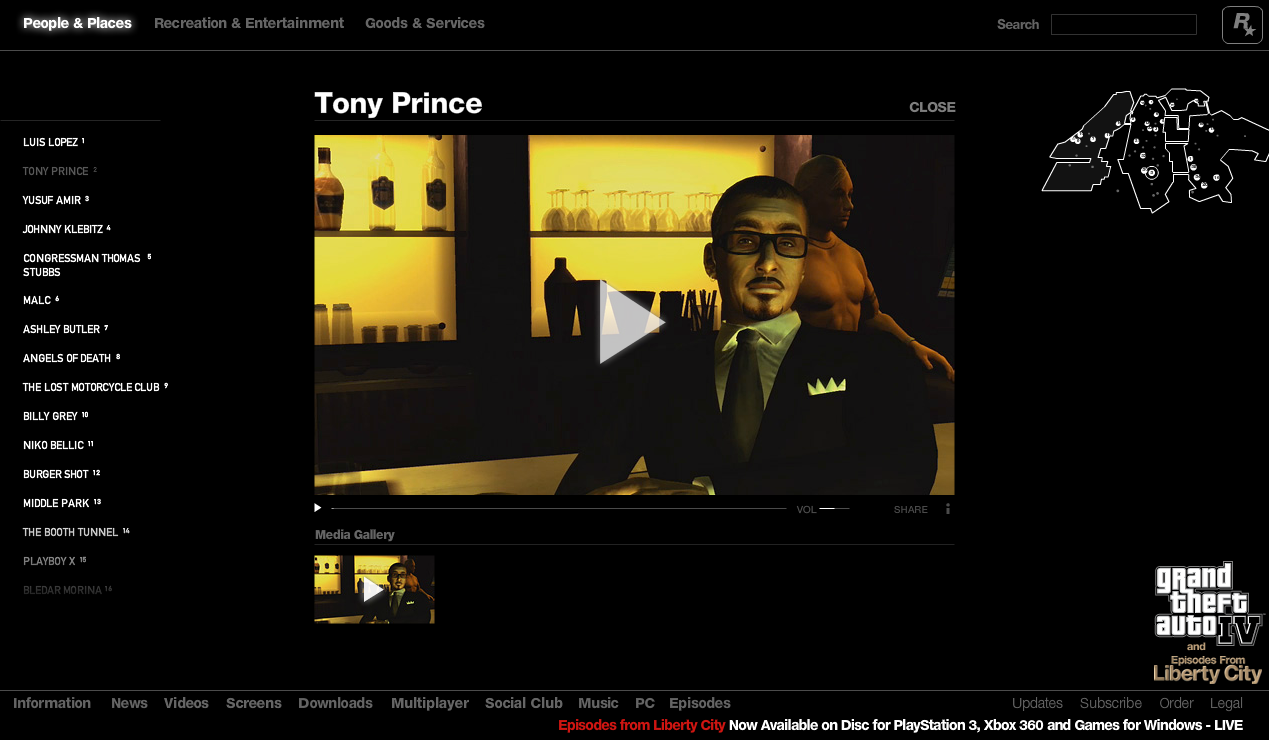Visit Social Club from footer
The image size is (1269, 740).
pyautogui.click(x=524, y=703)
